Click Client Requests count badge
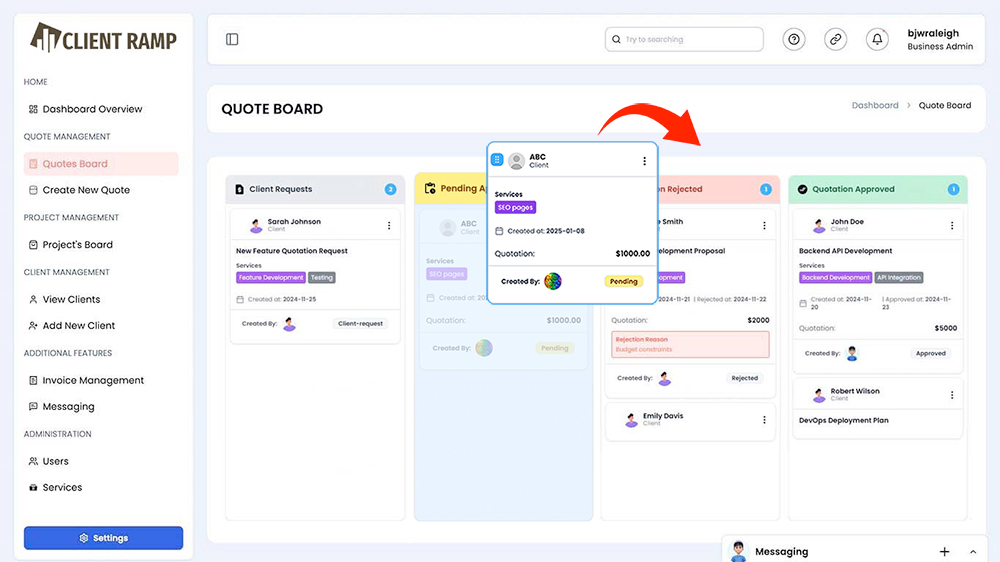 pos(390,189)
